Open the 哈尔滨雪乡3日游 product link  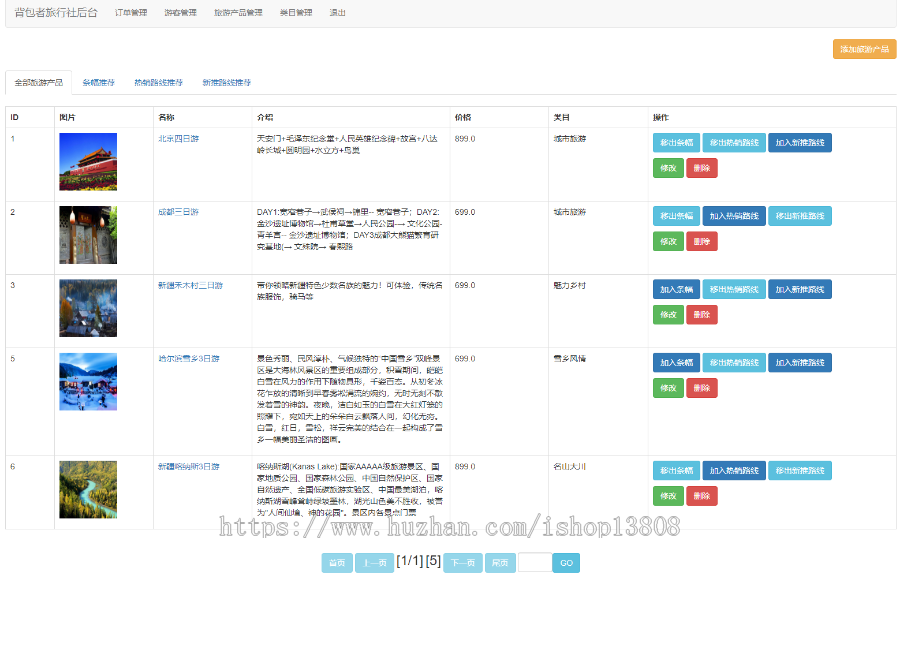(189, 359)
